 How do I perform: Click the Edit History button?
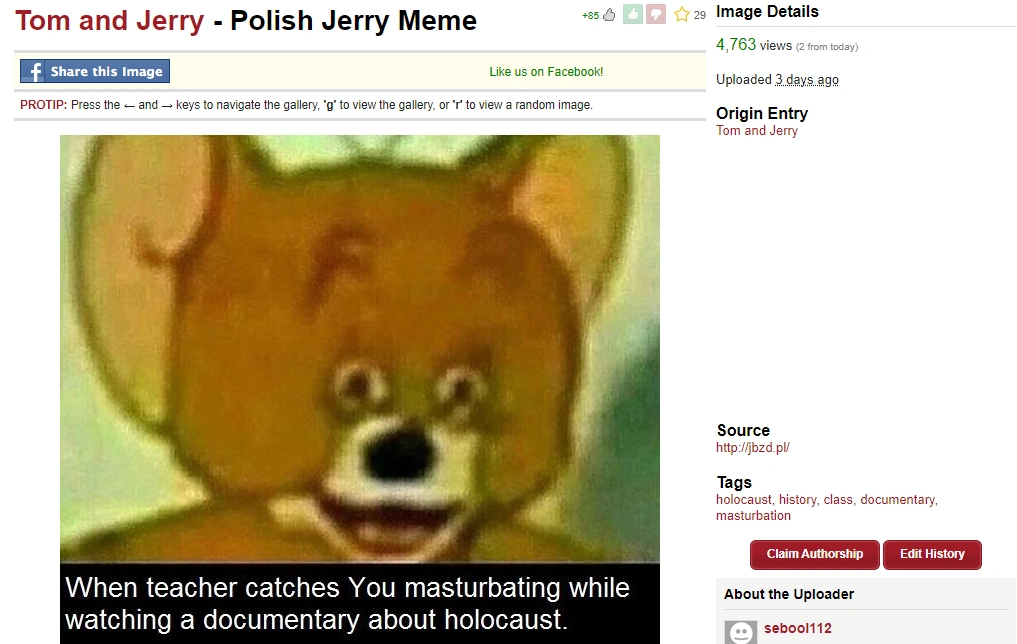pyautogui.click(x=932, y=555)
